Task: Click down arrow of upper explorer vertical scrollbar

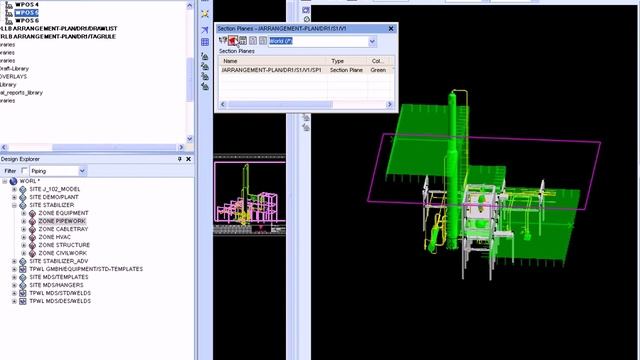Action: pos(189,138)
